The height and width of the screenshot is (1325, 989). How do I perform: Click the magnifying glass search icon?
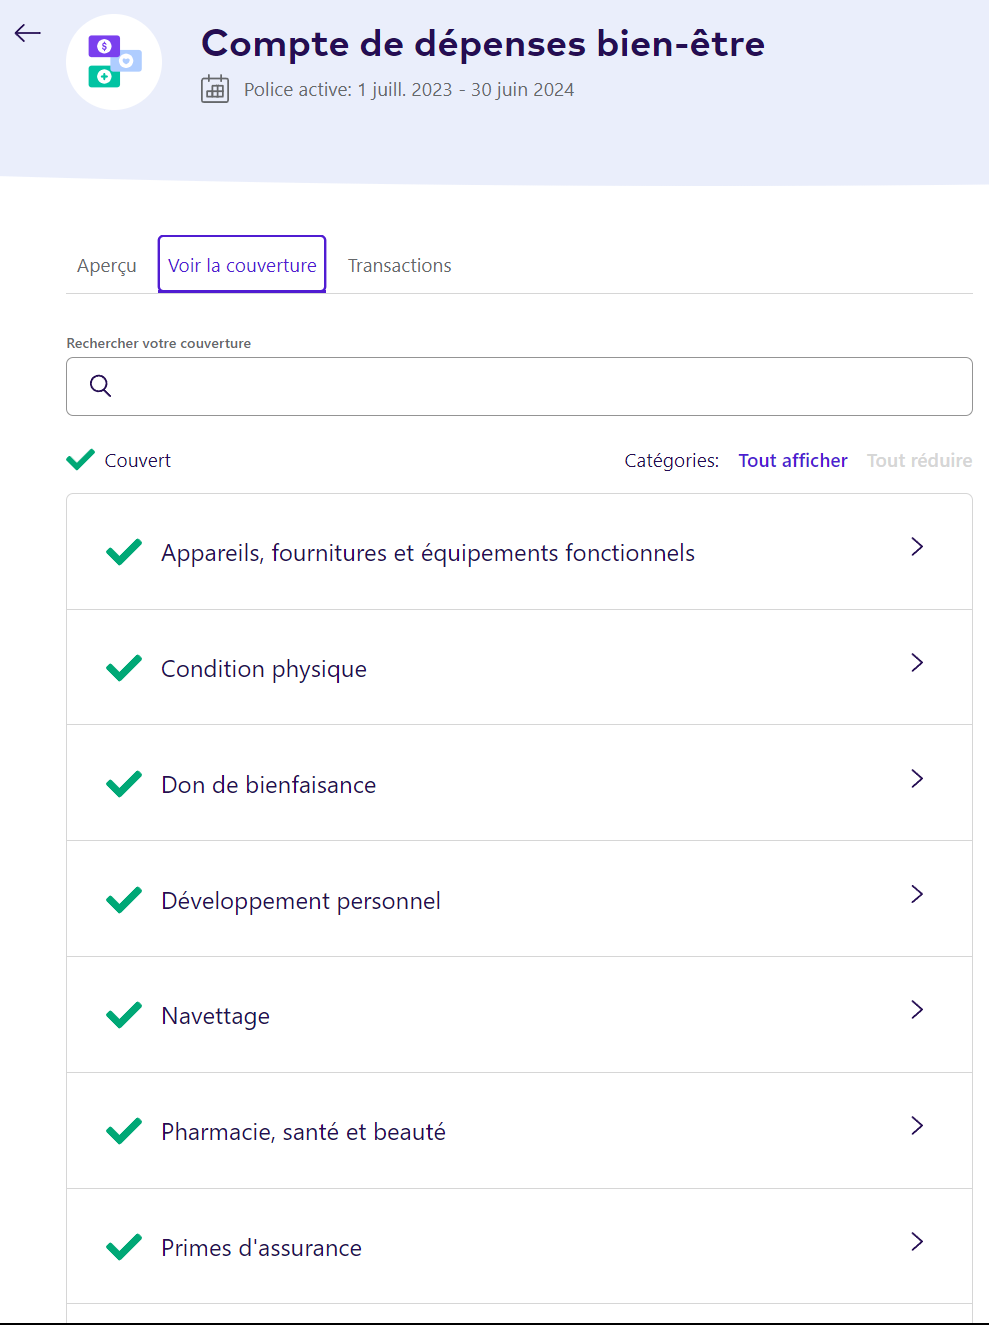pos(100,386)
